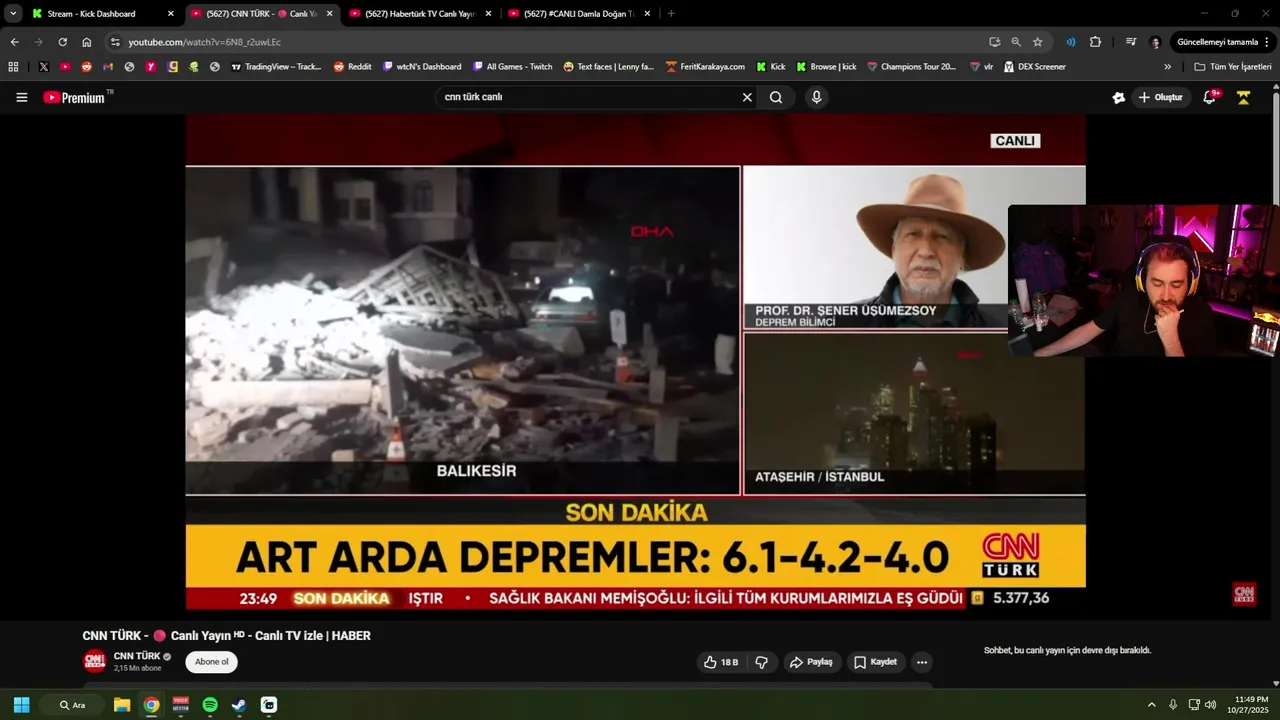This screenshot has width=1280, height=720.
Task: Click the browser home button
Action: (87, 42)
